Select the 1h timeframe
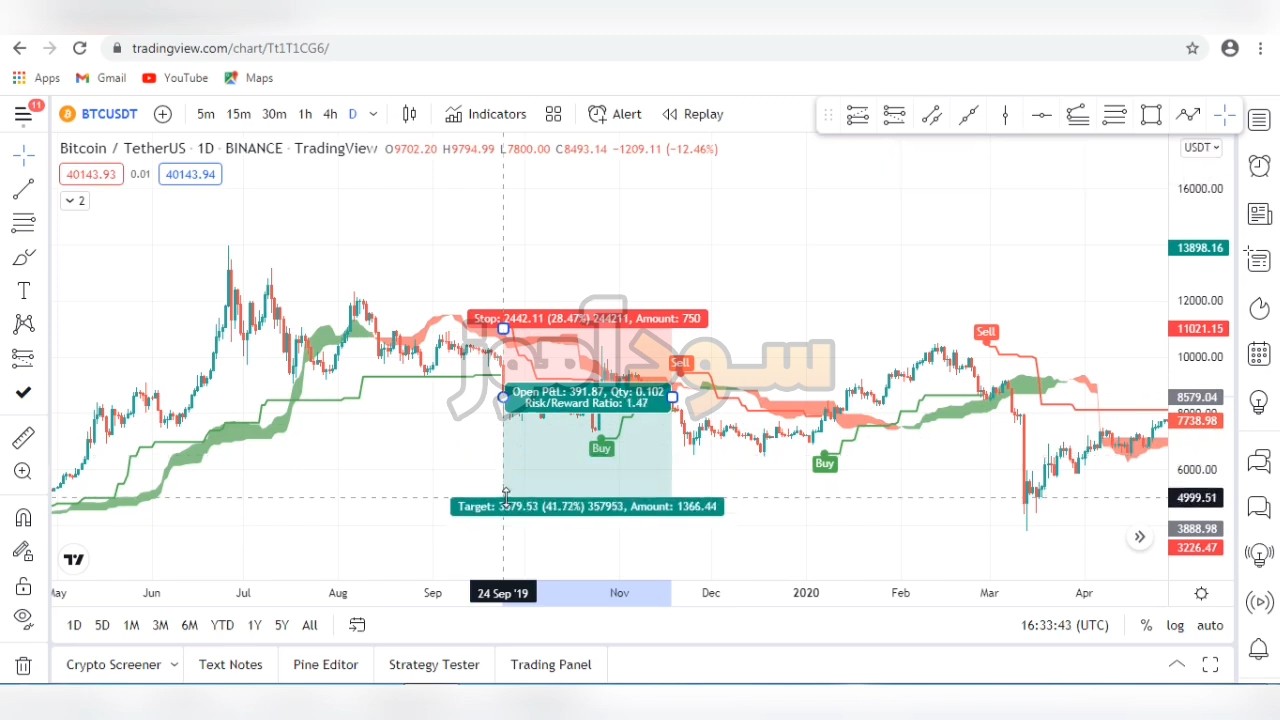 305,114
